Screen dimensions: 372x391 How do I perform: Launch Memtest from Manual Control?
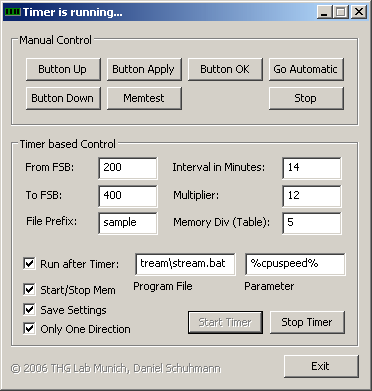click(x=144, y=98)
